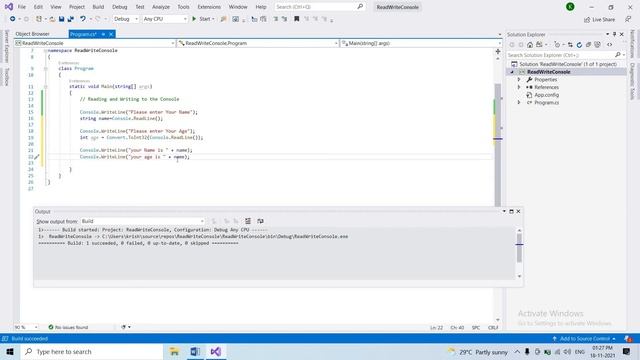Open the Debug menu
This screenshot has height=360, width=640.
pyautogui.click(x=120, y=7)
